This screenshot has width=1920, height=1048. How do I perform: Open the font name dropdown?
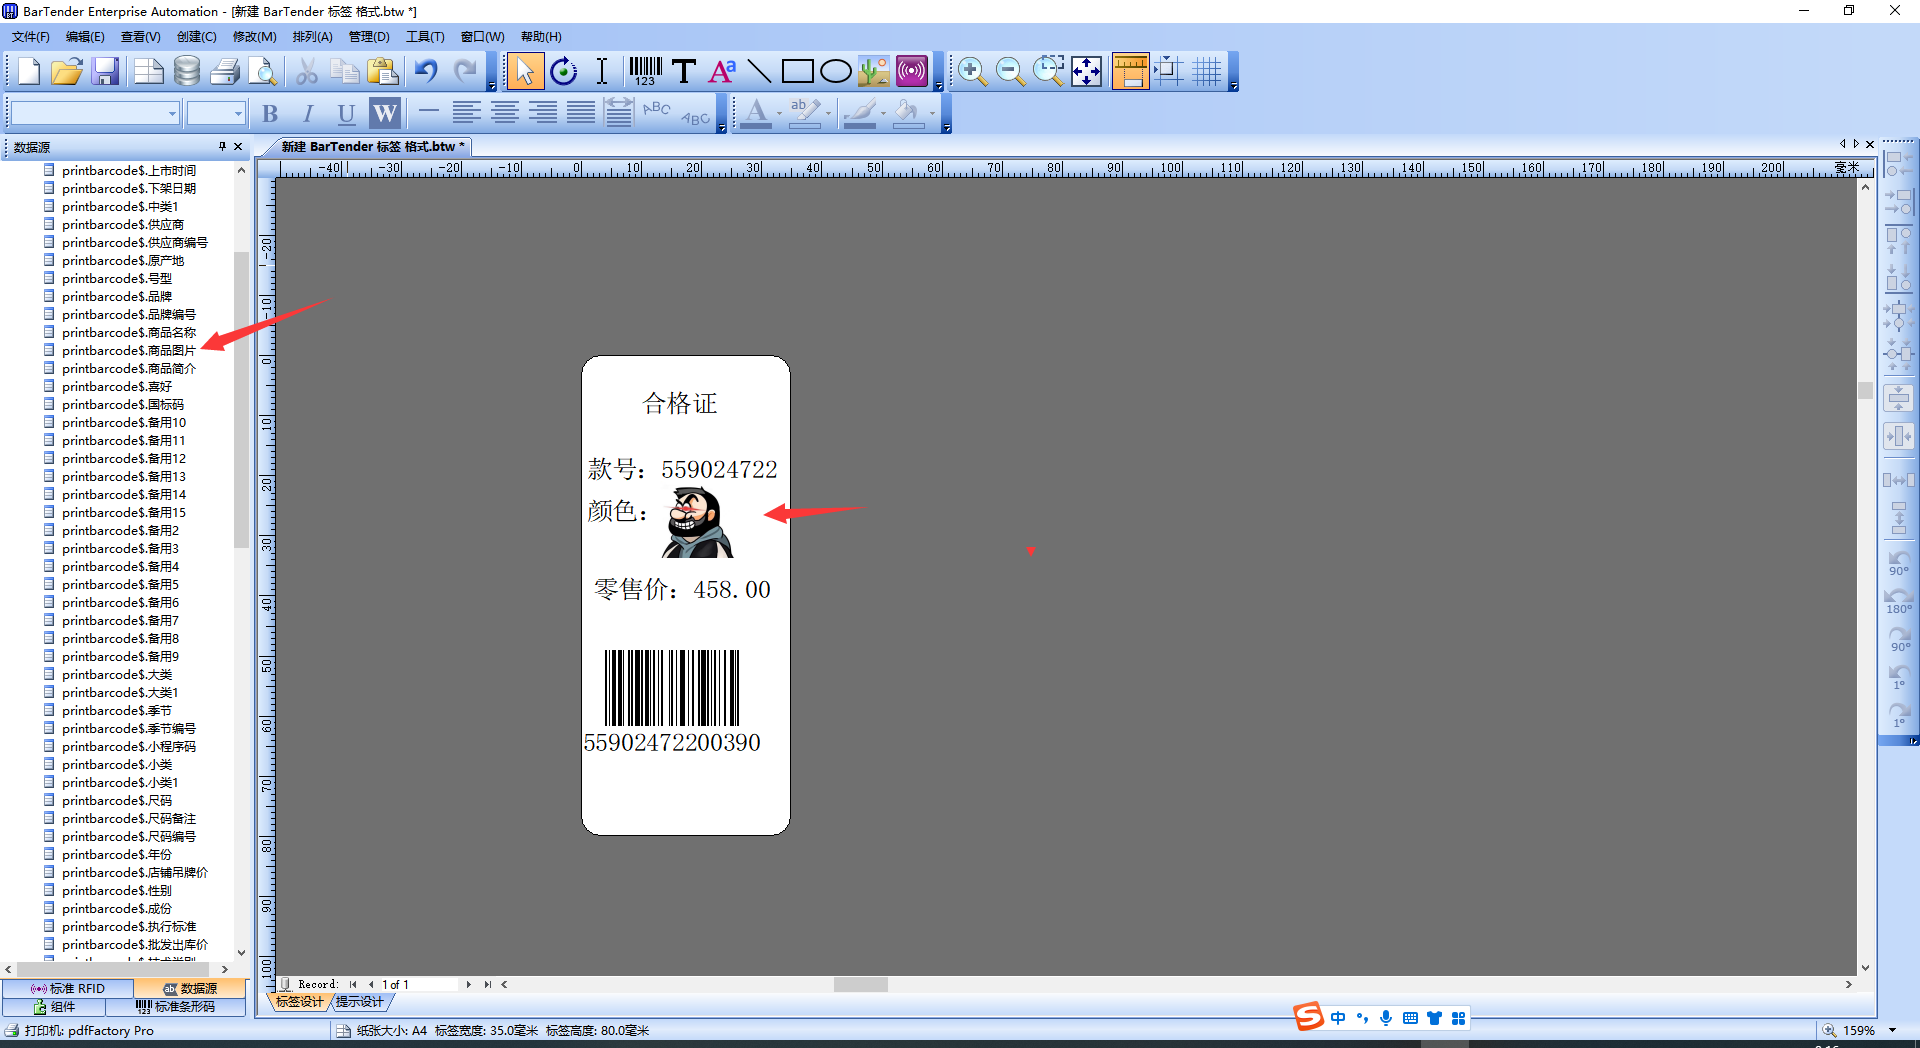click(x=172, y=114)
